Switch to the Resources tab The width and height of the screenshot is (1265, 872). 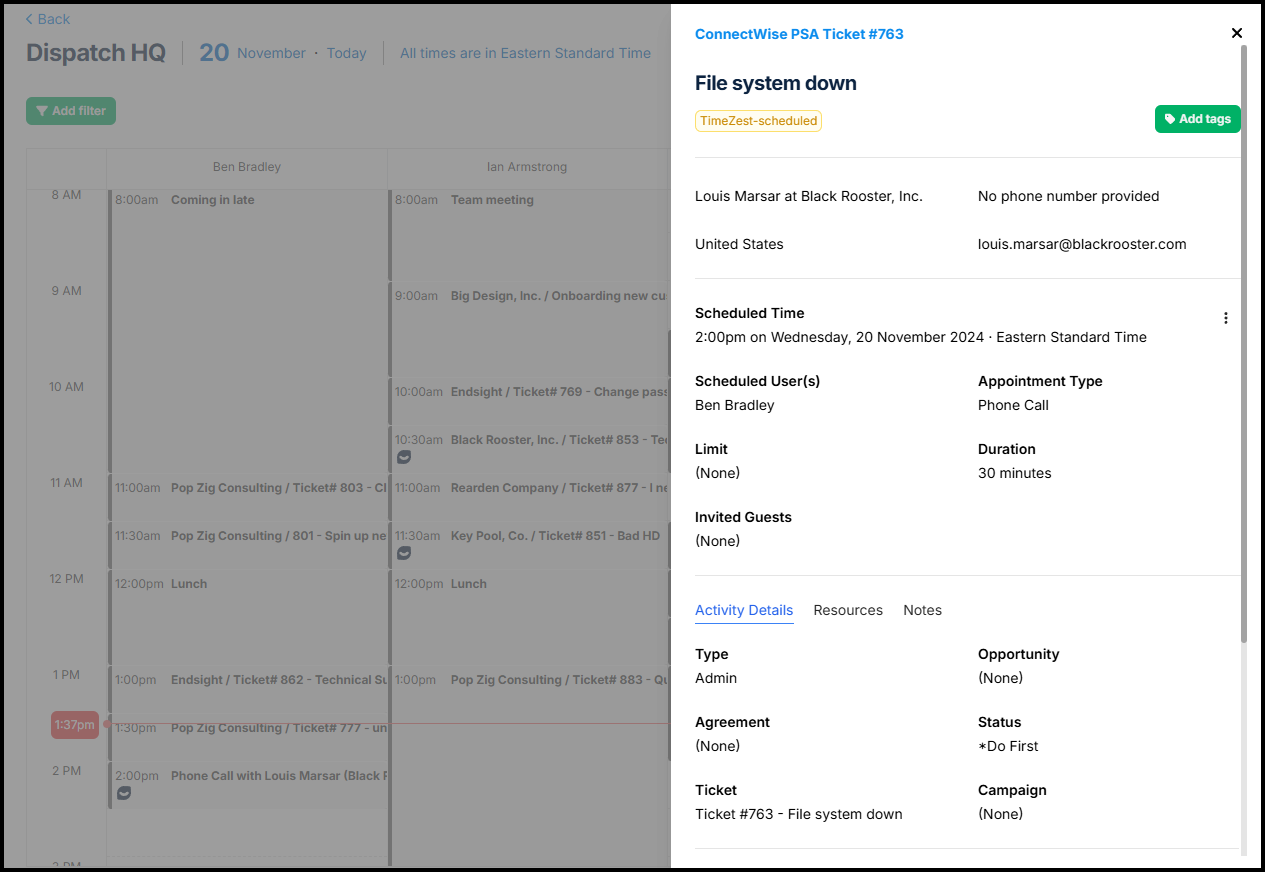point(848,610)
